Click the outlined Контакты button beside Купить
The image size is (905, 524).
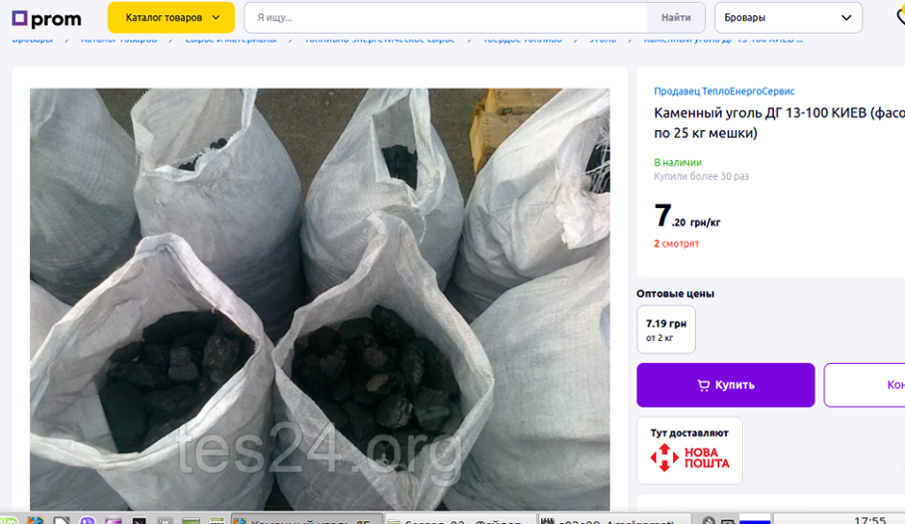tap(865, 385)
